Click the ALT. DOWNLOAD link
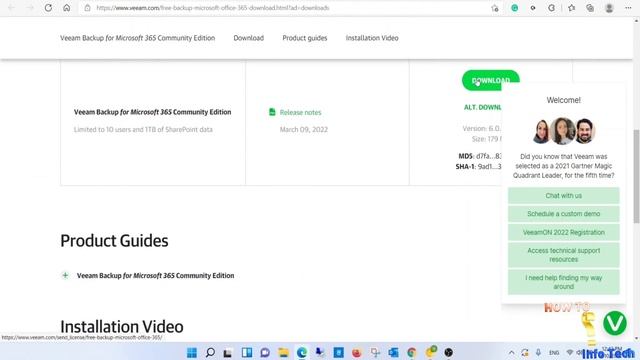 pyautogui.click(x=482, y=107)
